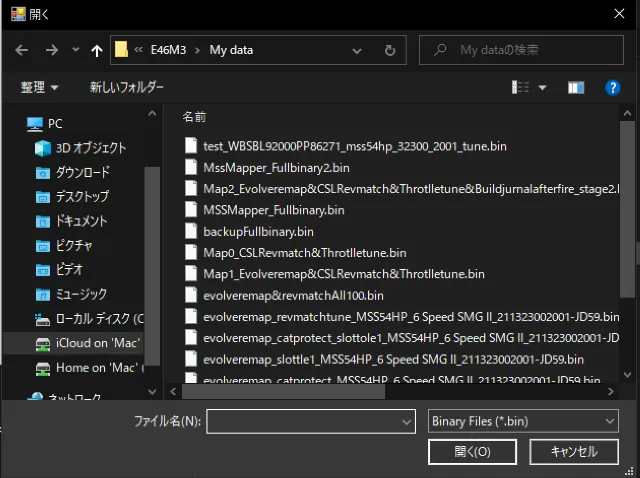Click the 開く(O) button
640x478 pixels.
click(472, 451)
